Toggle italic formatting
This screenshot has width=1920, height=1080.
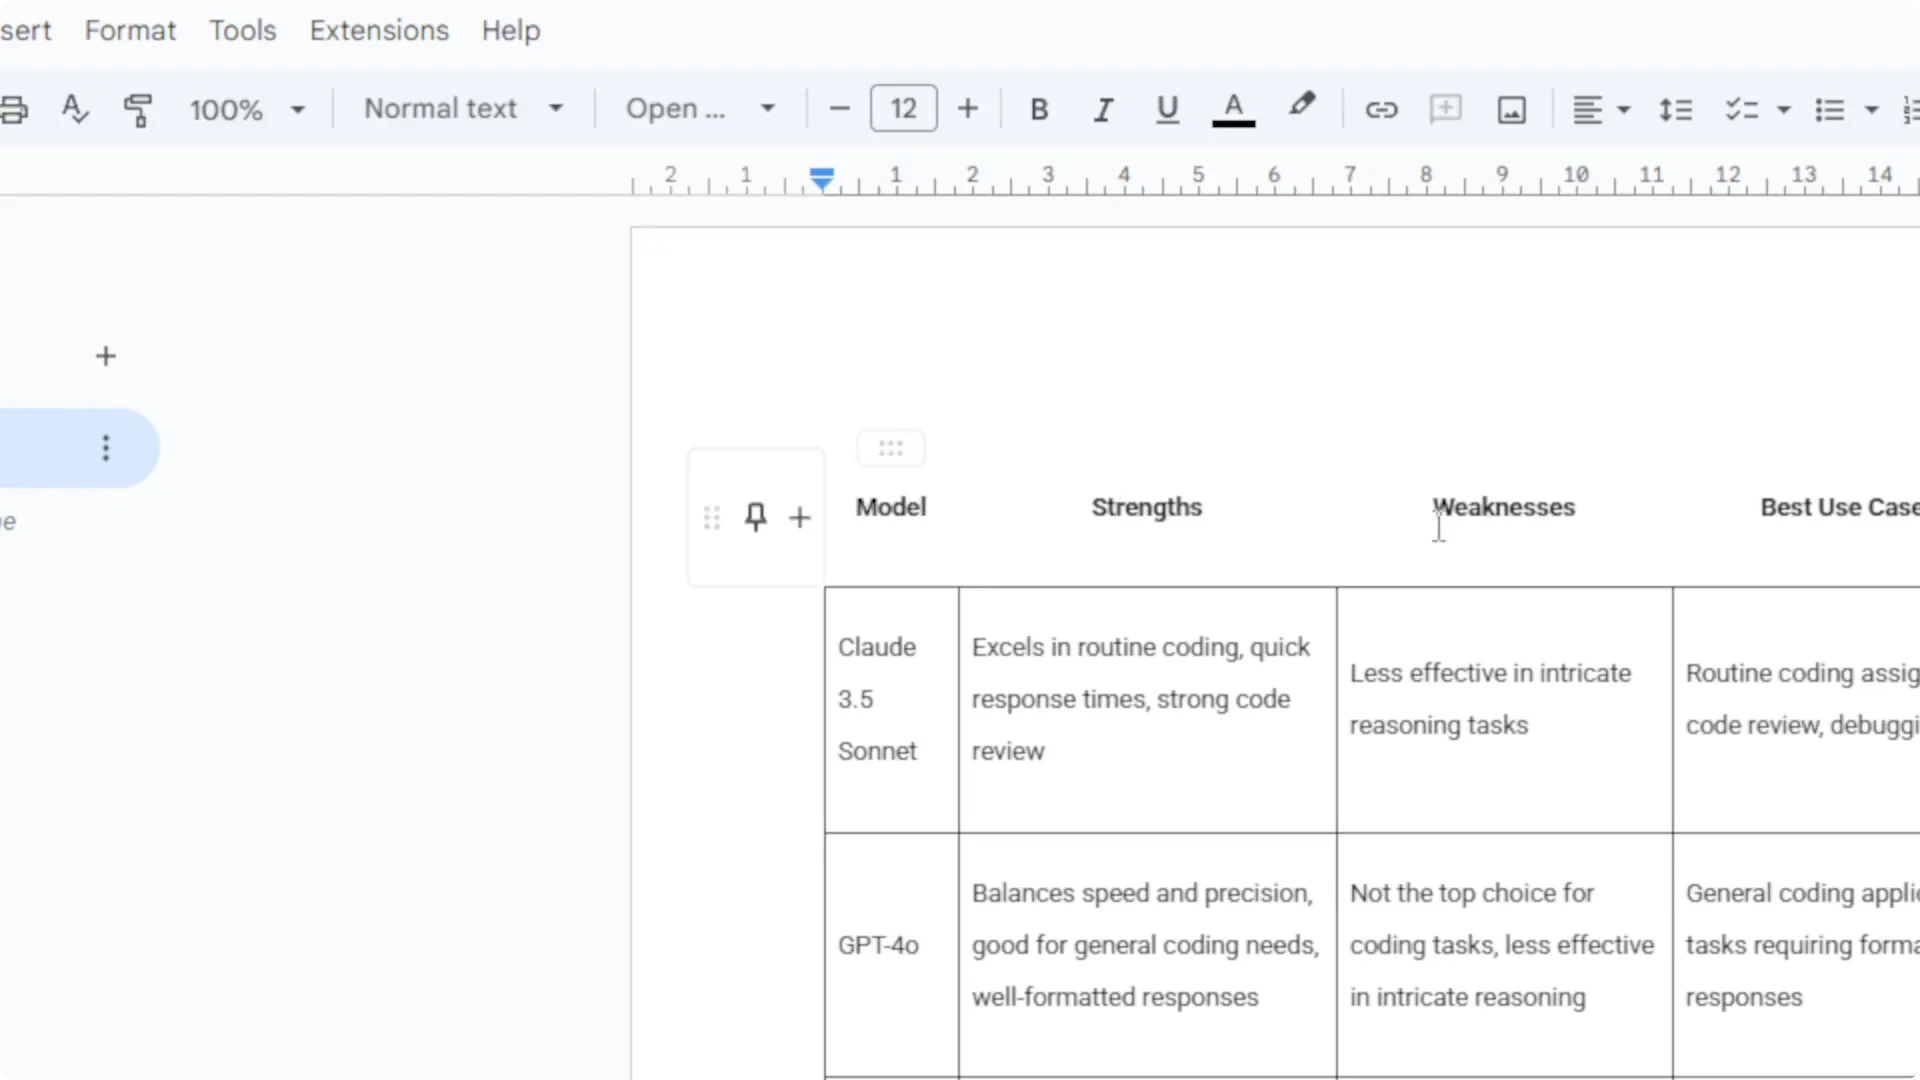(1103, 109)
